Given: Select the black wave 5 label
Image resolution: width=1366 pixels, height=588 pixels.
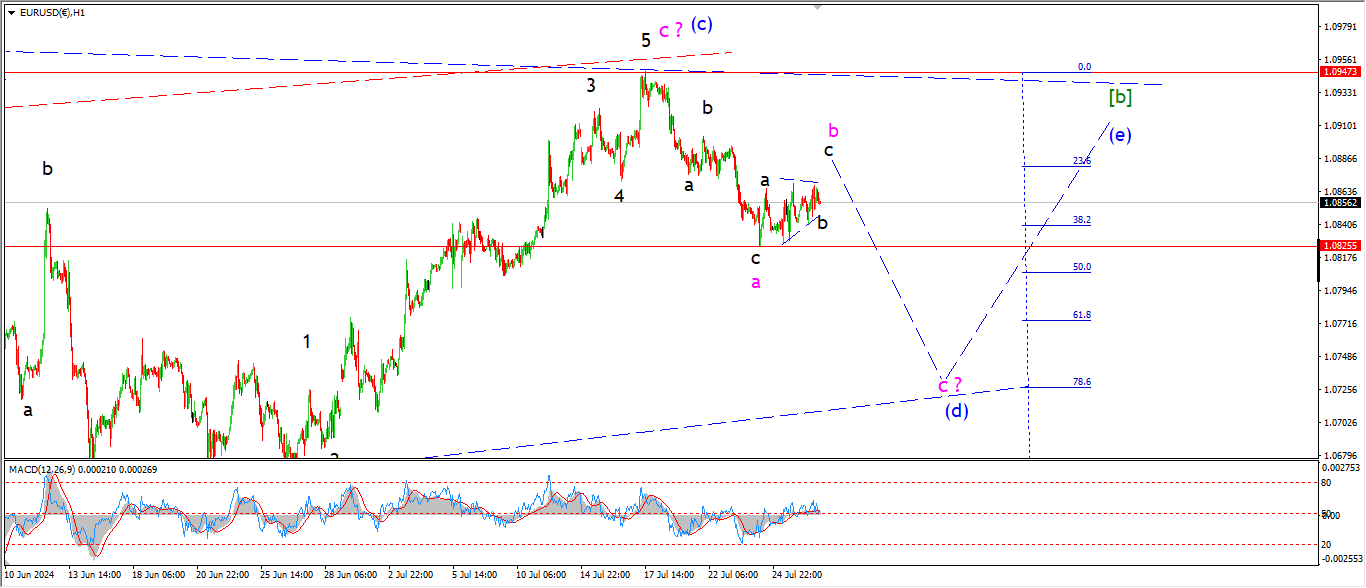Looking at the screenshot, I should pos(646,40).
